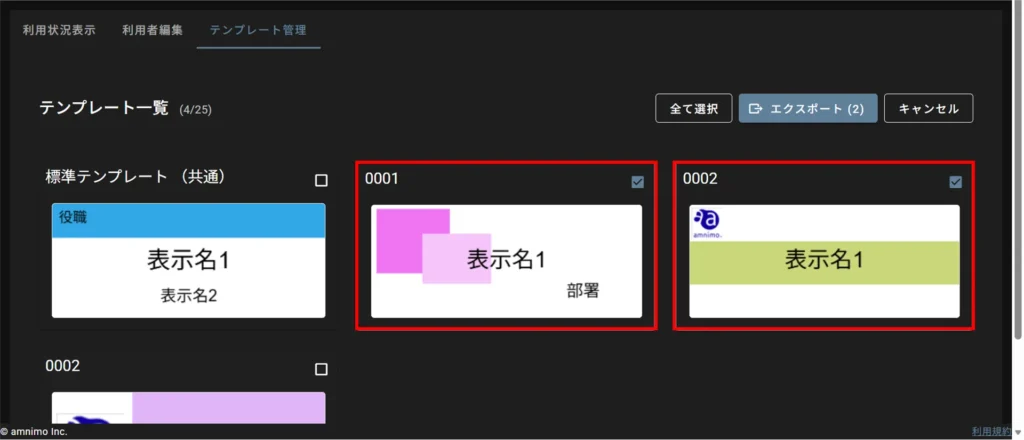
Task: Open the 利用規約 link
Action: [x=990, y=431]
